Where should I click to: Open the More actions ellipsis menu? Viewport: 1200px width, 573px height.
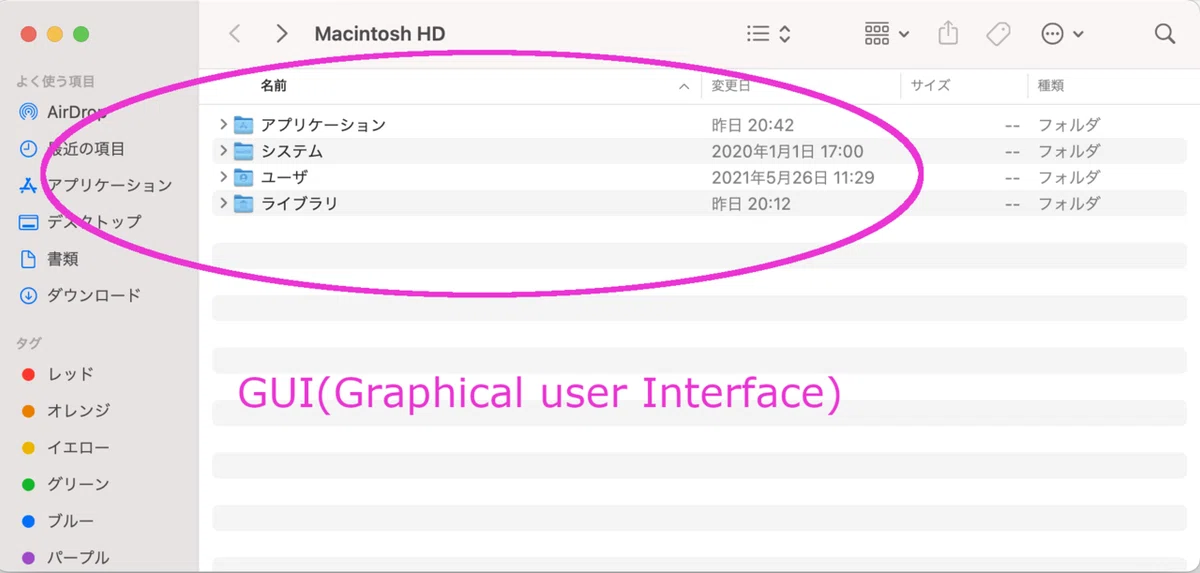[1062, 34]
